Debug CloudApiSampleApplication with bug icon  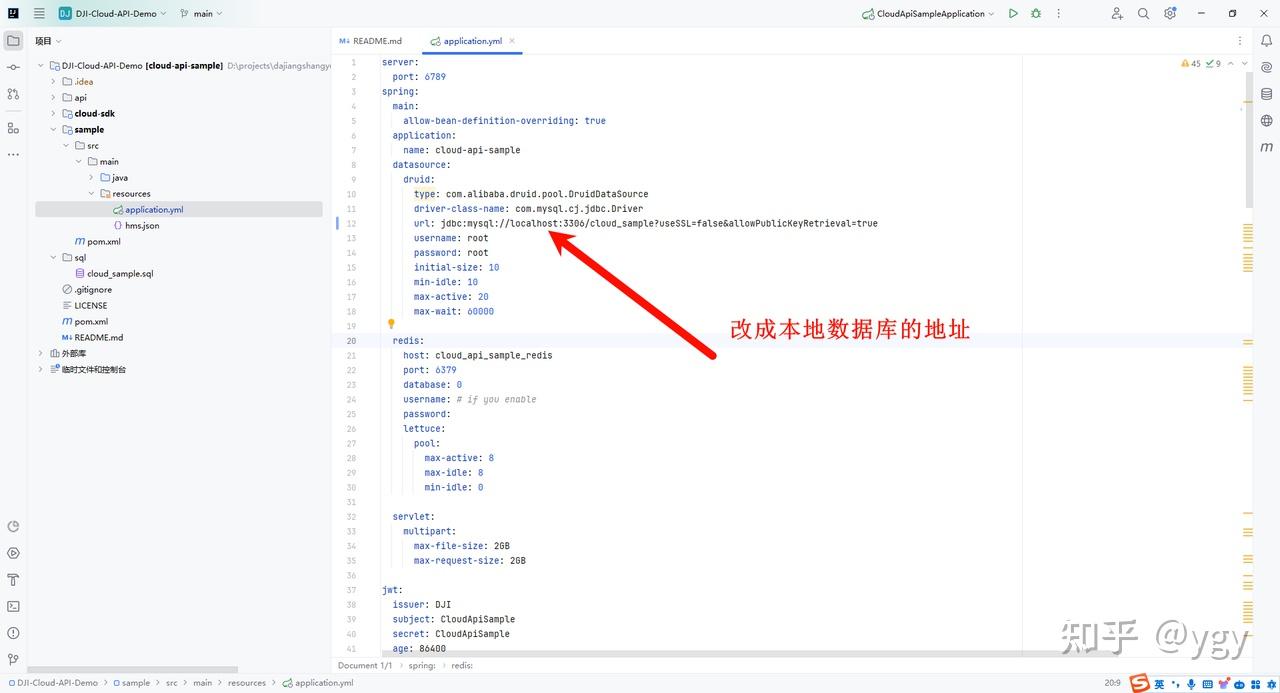click(1036, 13)
